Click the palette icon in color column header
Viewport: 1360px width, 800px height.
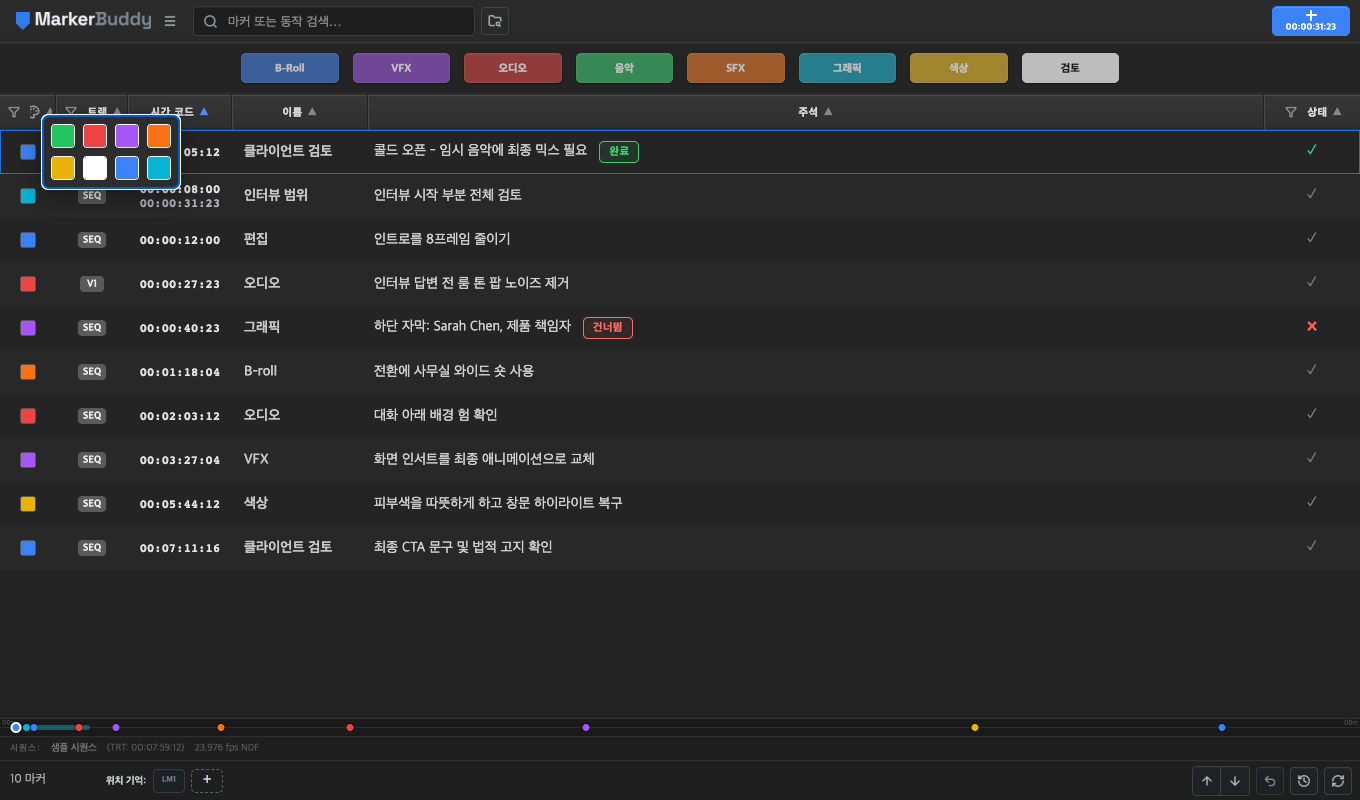pos(35,112)
